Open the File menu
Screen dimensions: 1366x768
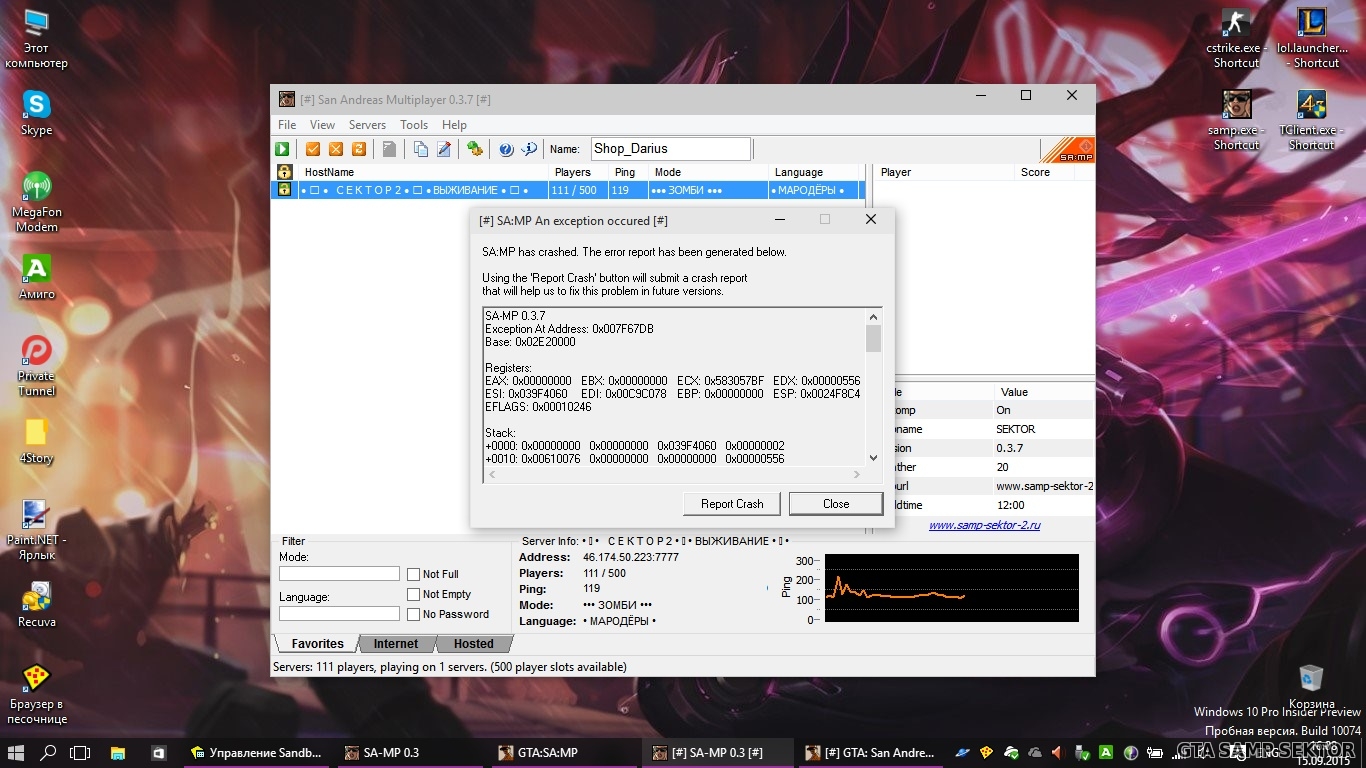287,125
